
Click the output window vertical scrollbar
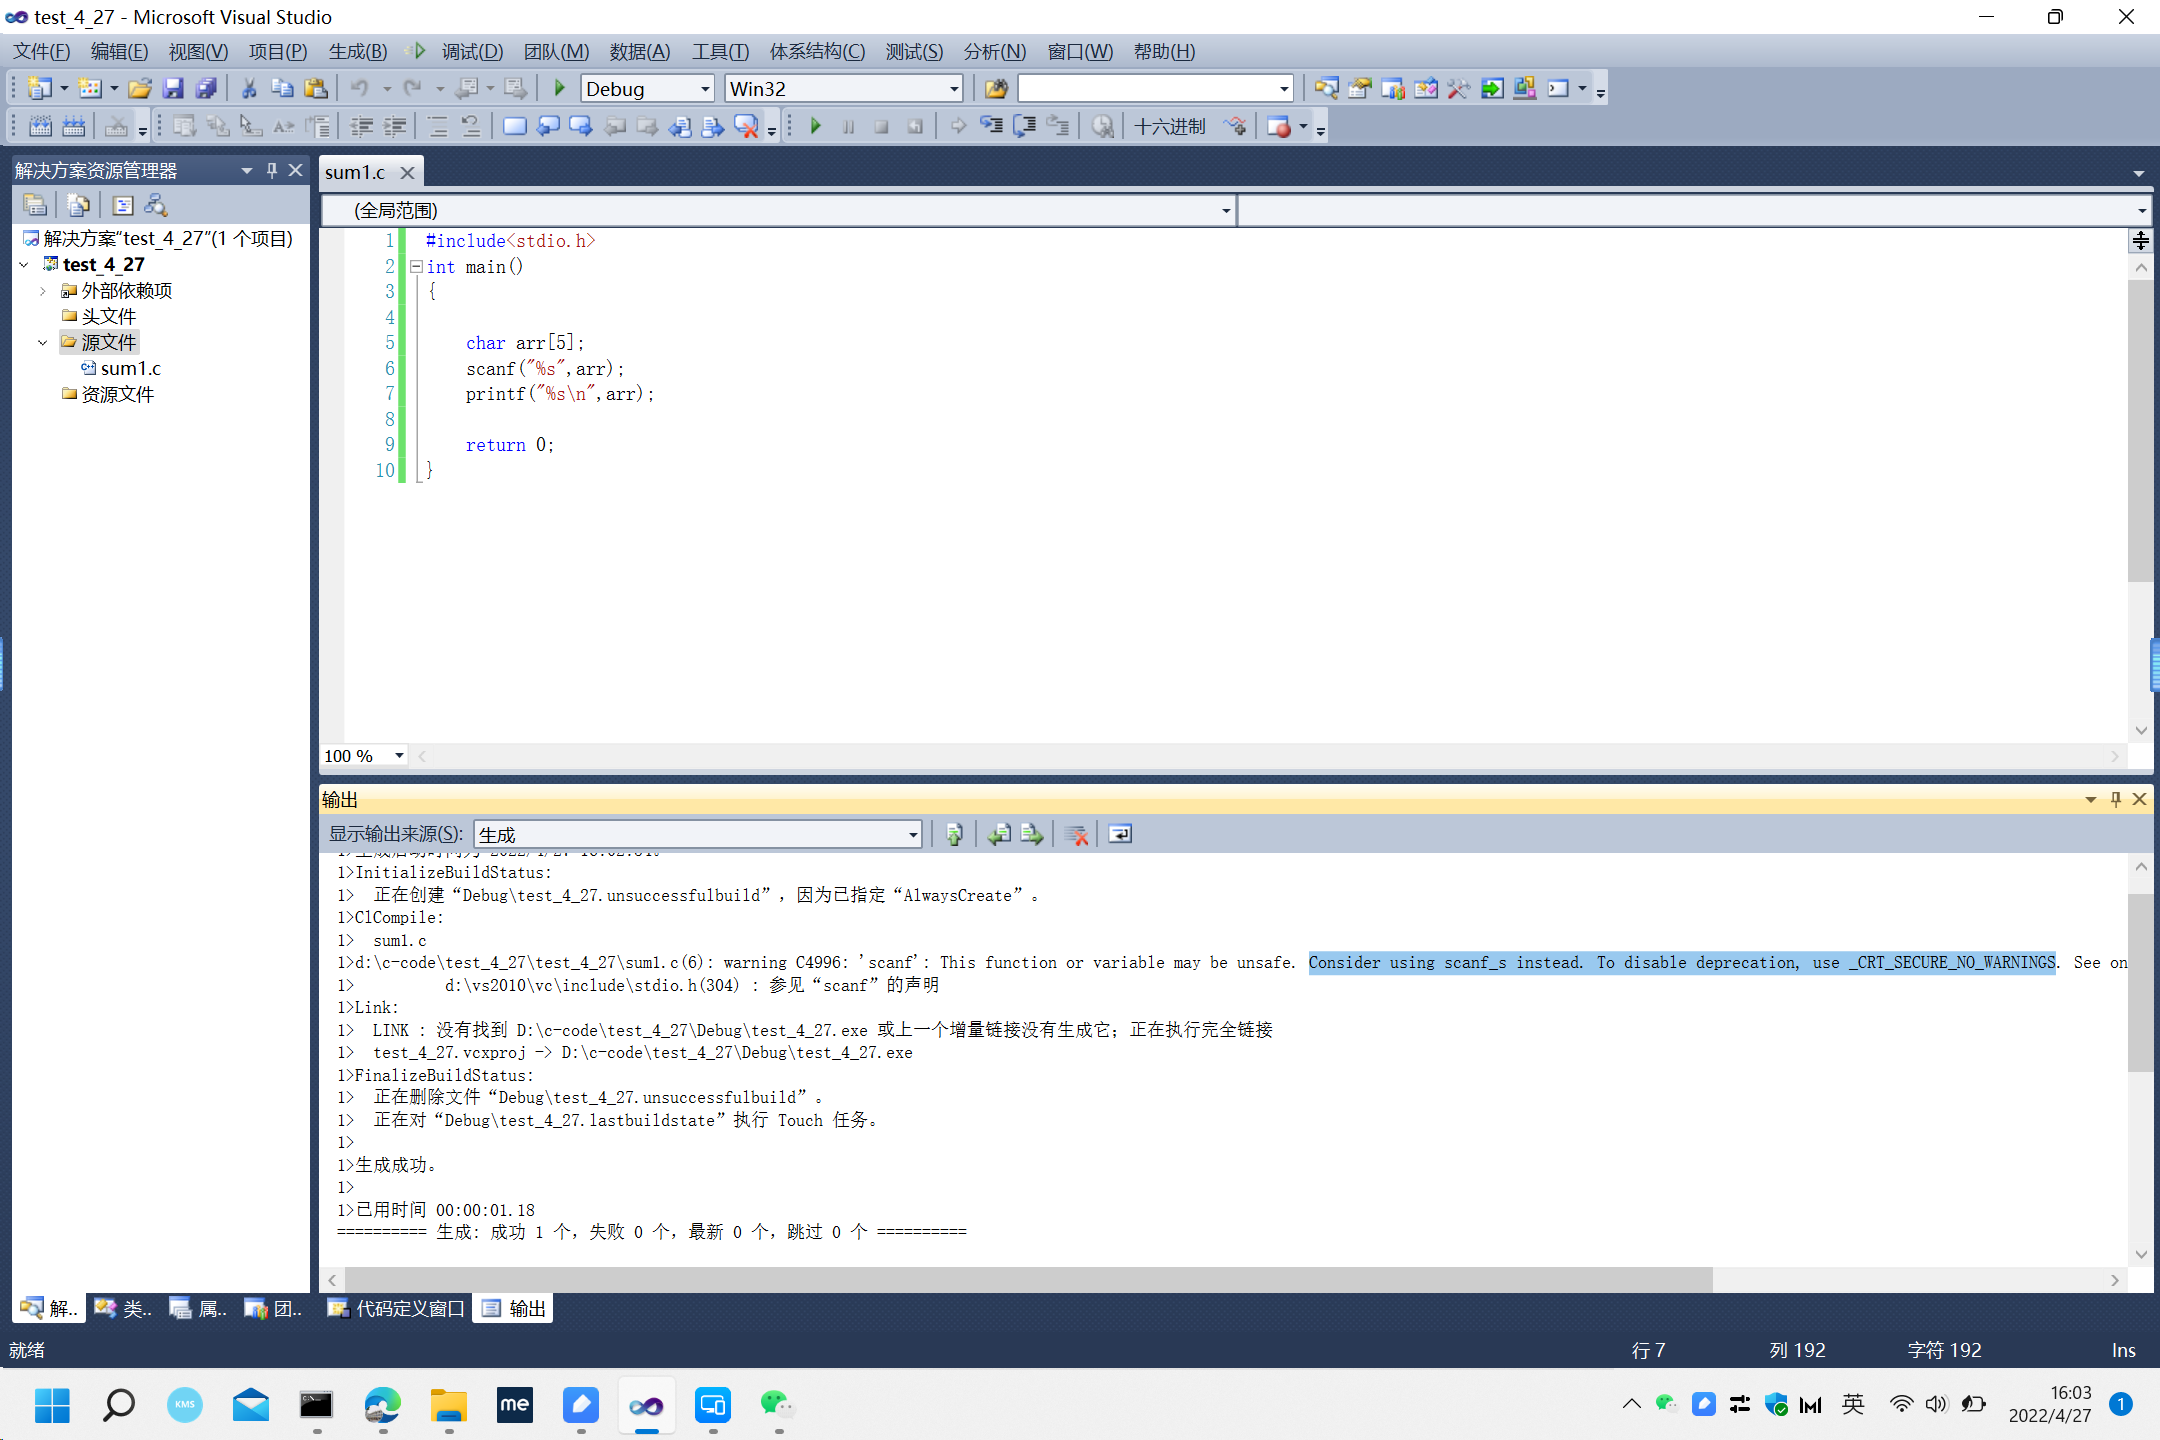(2140, 982)
